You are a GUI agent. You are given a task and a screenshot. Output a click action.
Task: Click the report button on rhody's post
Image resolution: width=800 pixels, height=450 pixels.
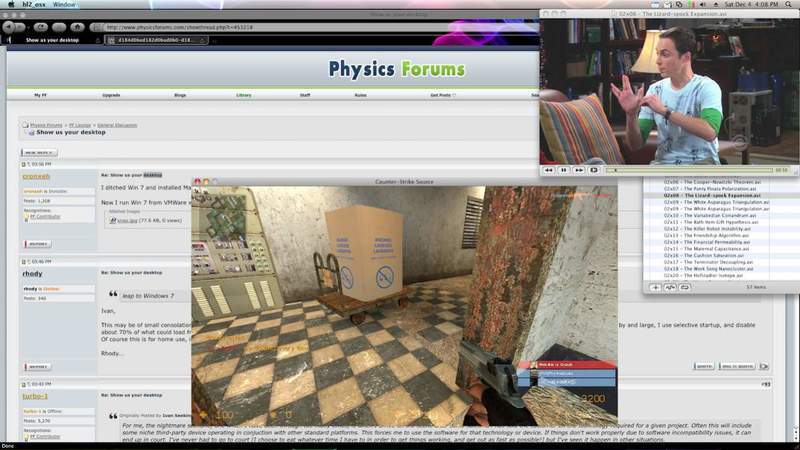click(37, 366)
